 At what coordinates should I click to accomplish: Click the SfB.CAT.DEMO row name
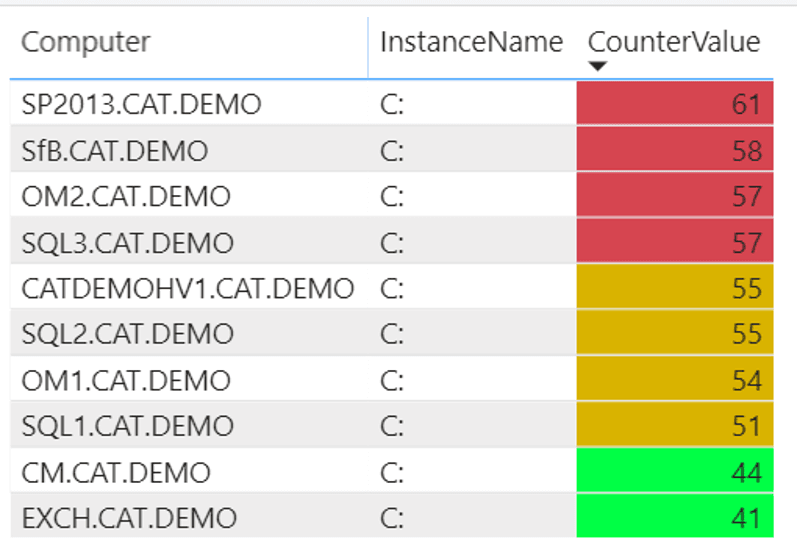click(115, 151)
